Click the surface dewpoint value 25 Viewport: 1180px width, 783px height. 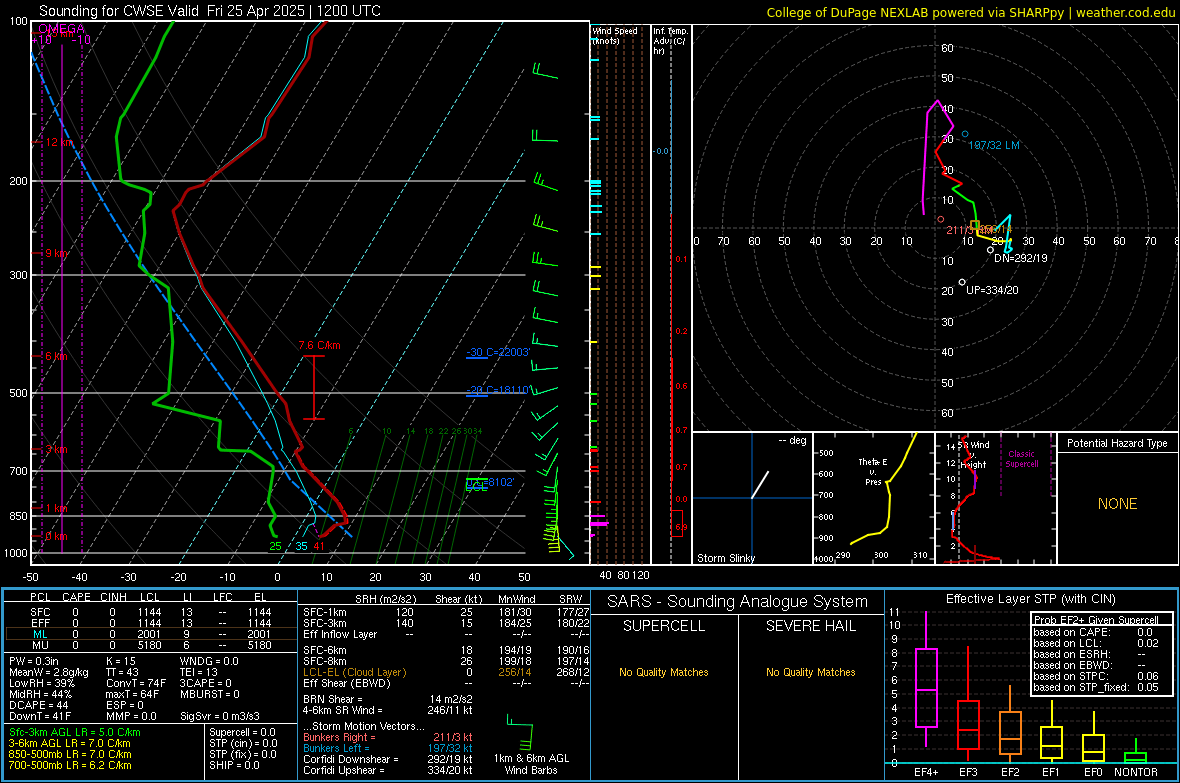(x=275, y=547)
